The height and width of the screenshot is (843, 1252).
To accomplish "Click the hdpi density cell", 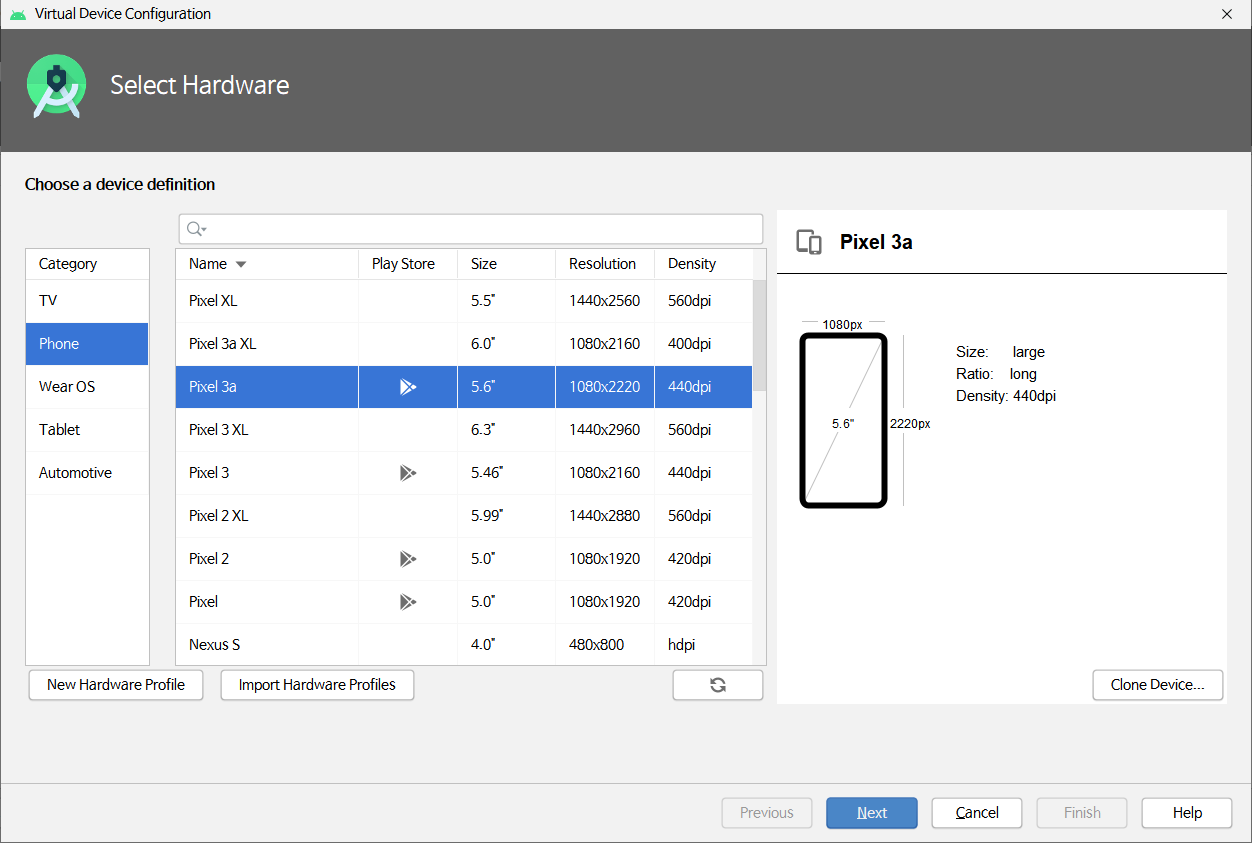I will pyautogui.click(x=703, y=645).
